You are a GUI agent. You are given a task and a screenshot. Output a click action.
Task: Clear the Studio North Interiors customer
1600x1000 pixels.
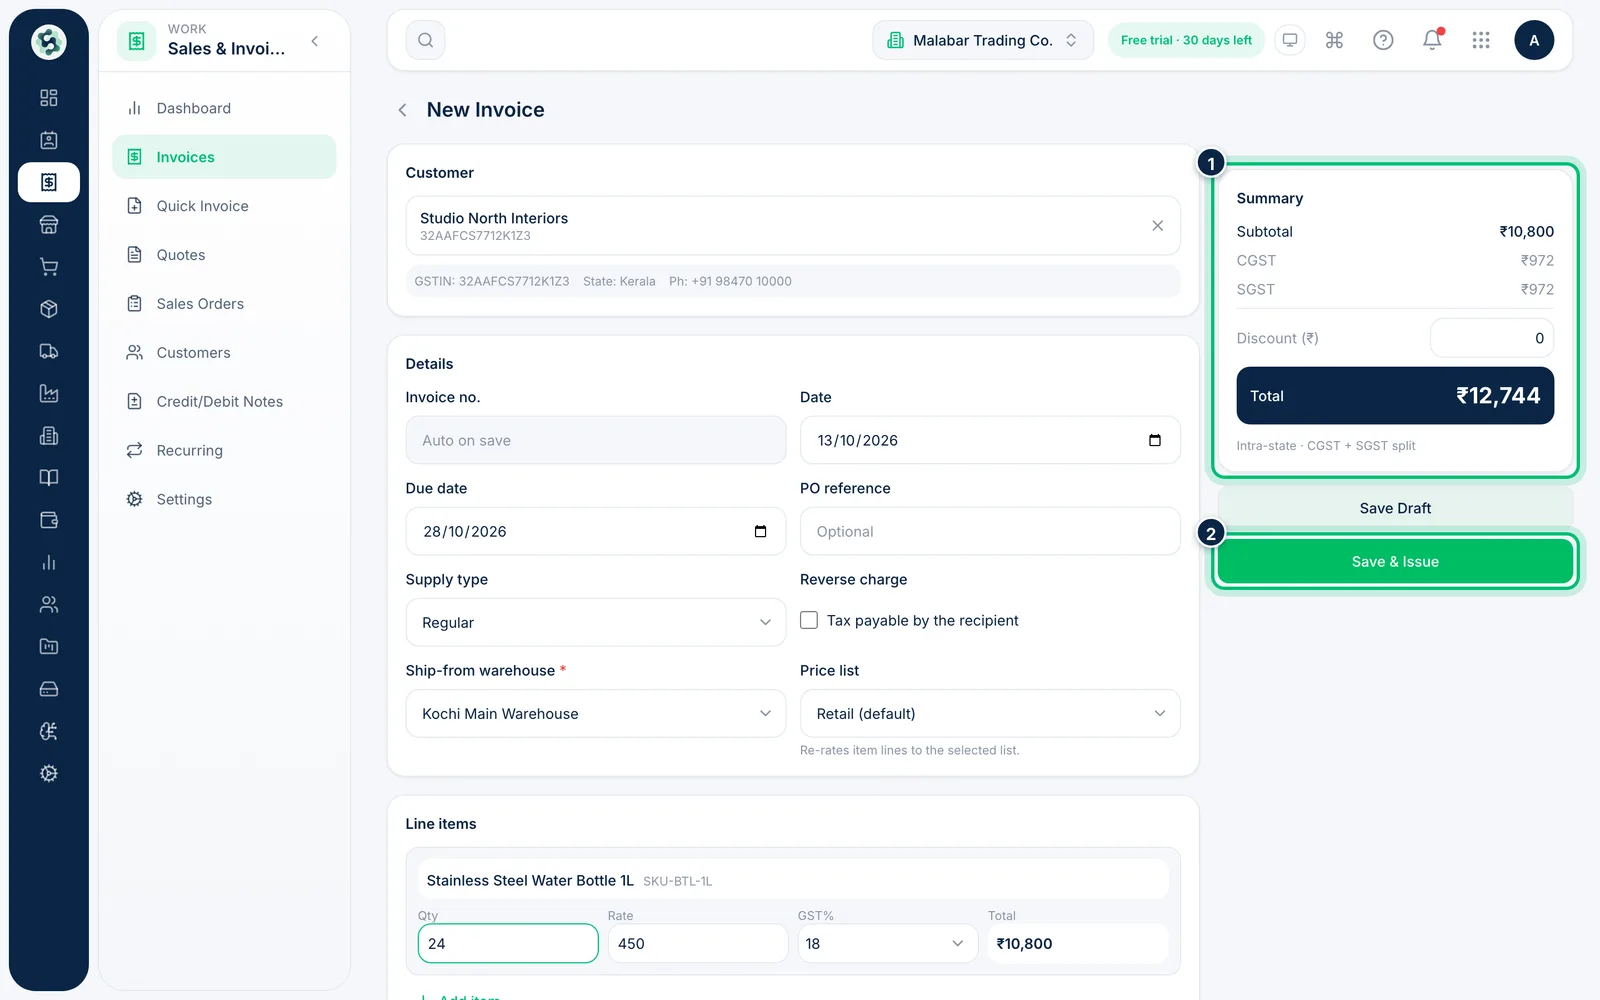pyautogui.click(x=1157, y=226)
